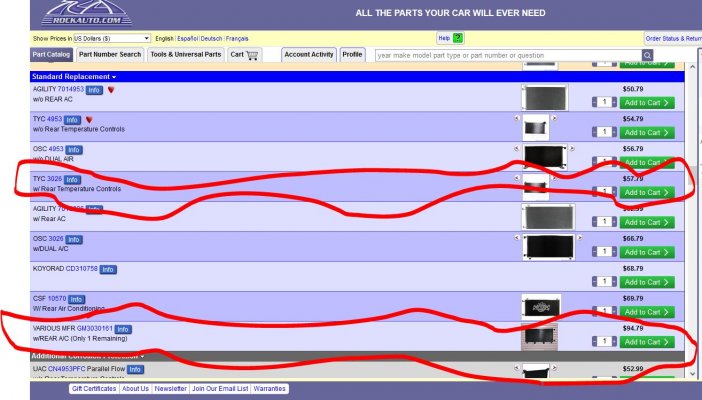Switch language to Français
This screenshot has height=400, width=702.
pos(237,39)
